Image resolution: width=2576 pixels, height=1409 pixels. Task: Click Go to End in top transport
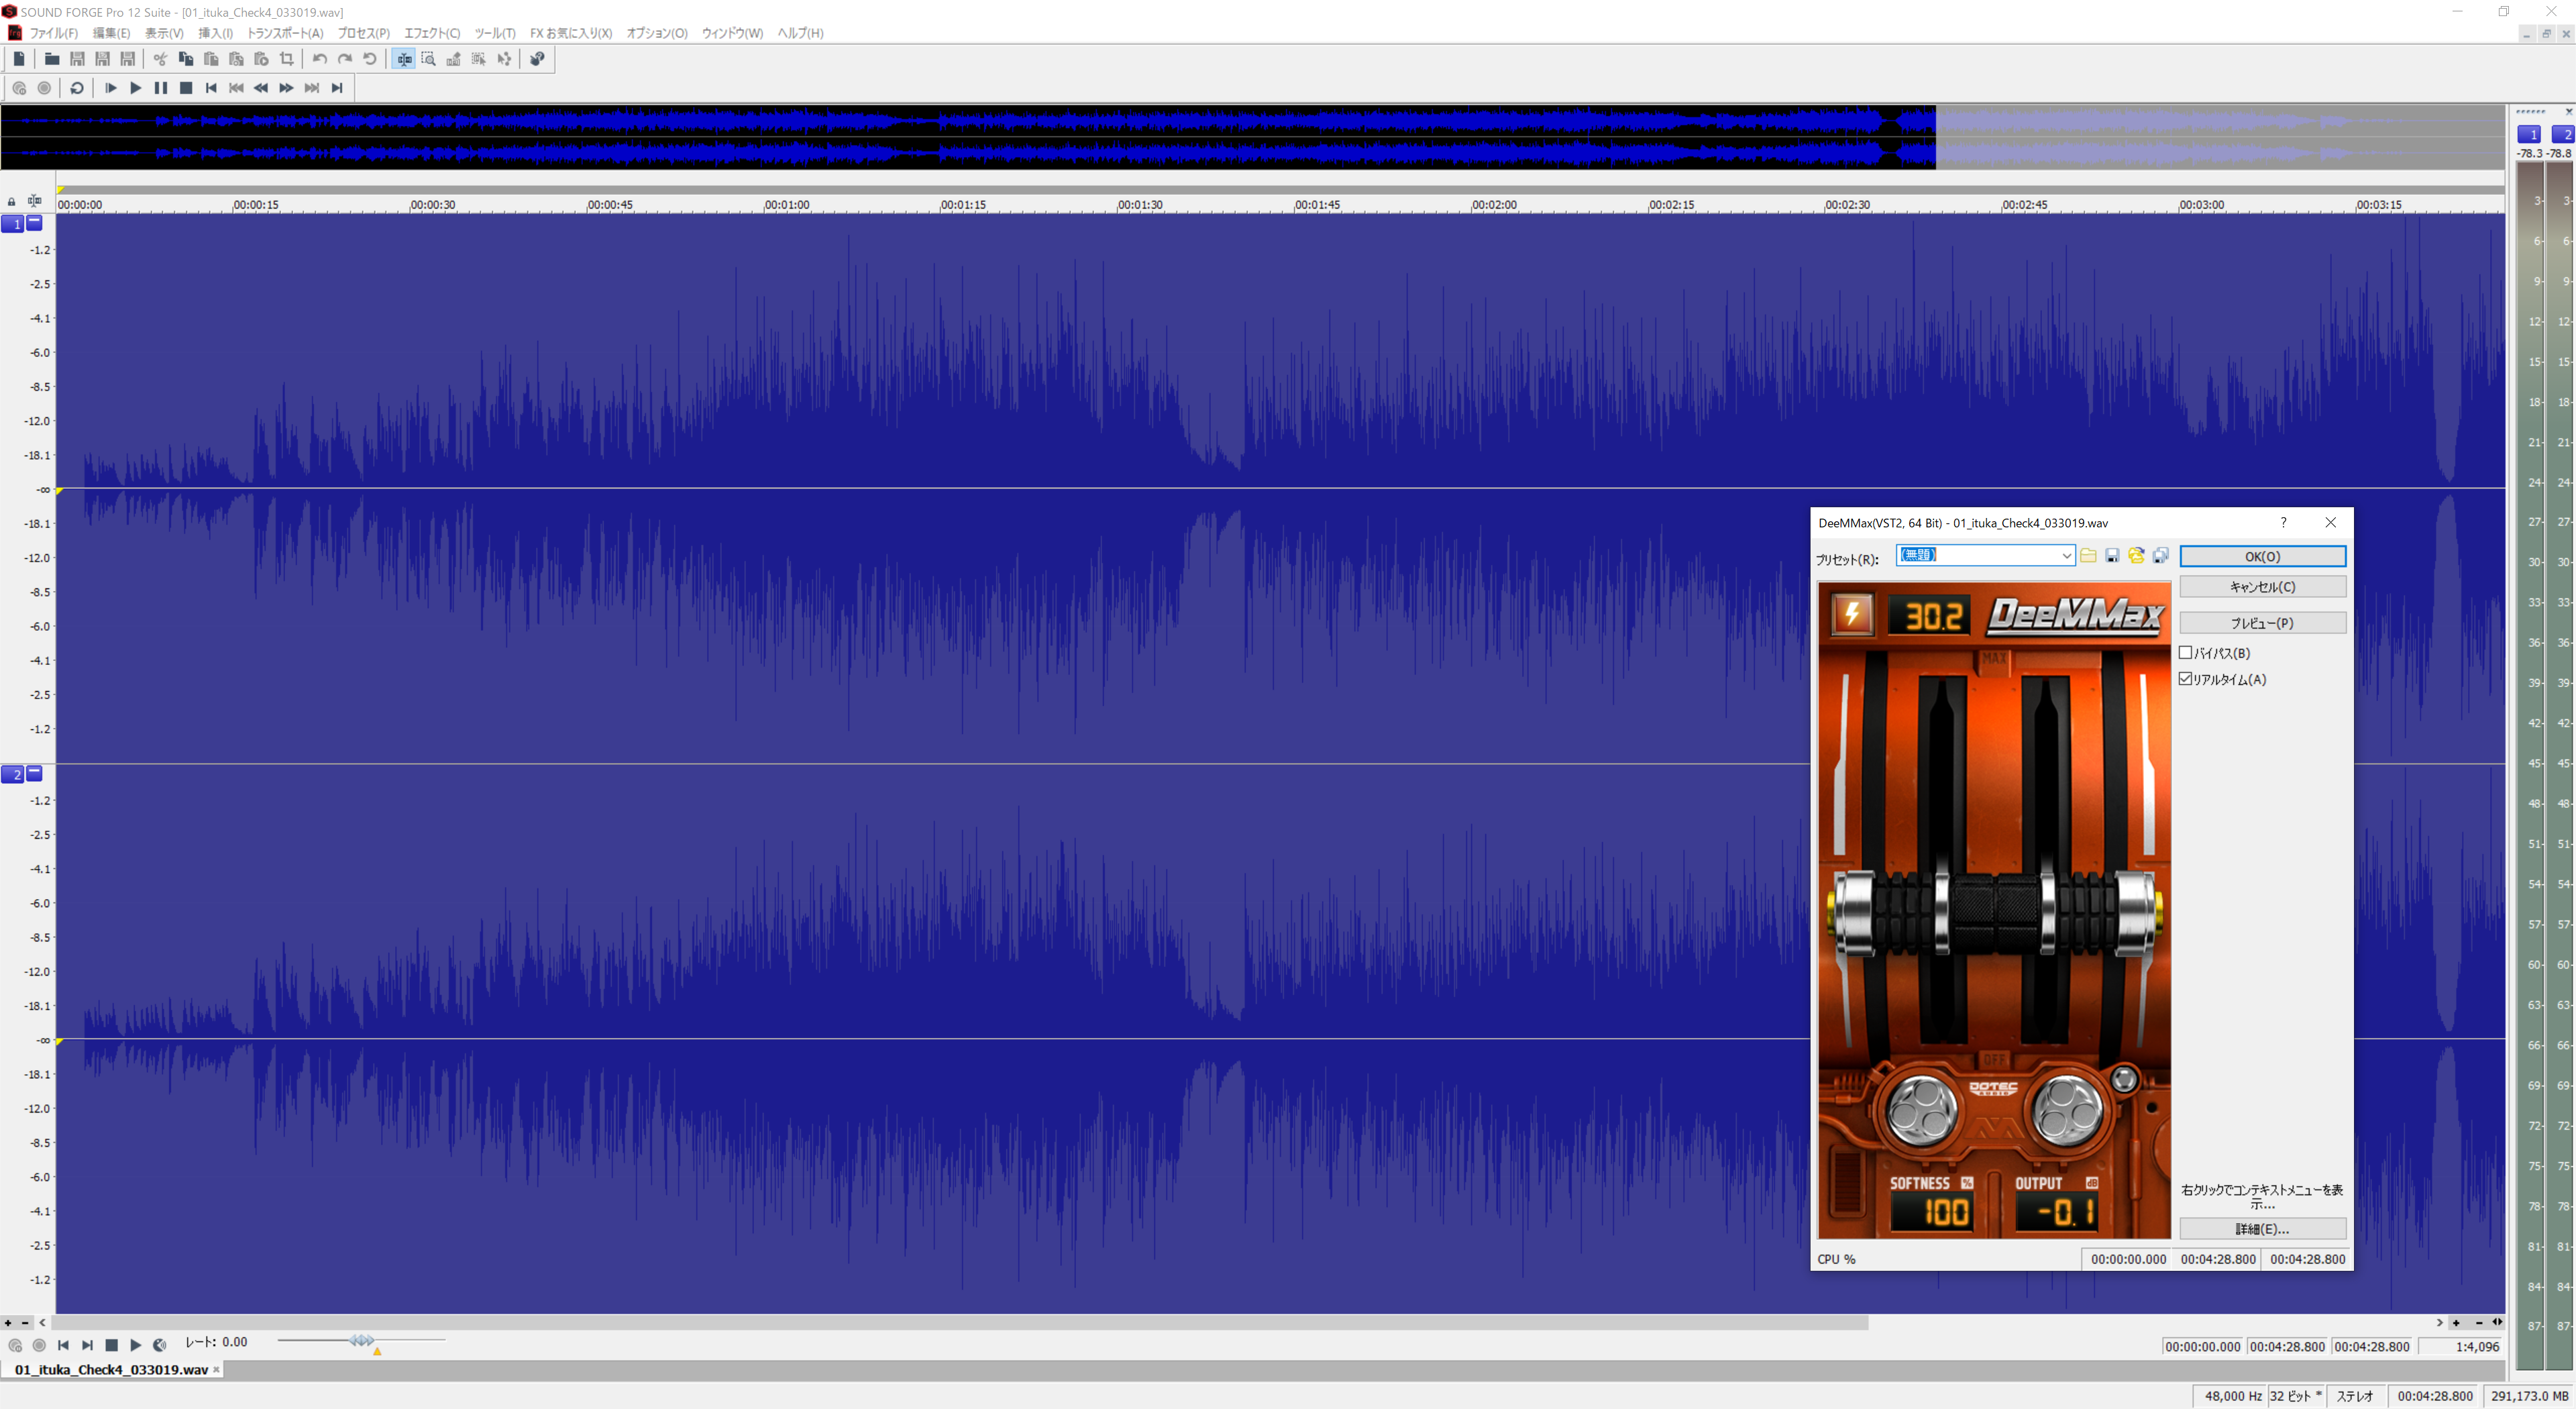pos(337,88)
